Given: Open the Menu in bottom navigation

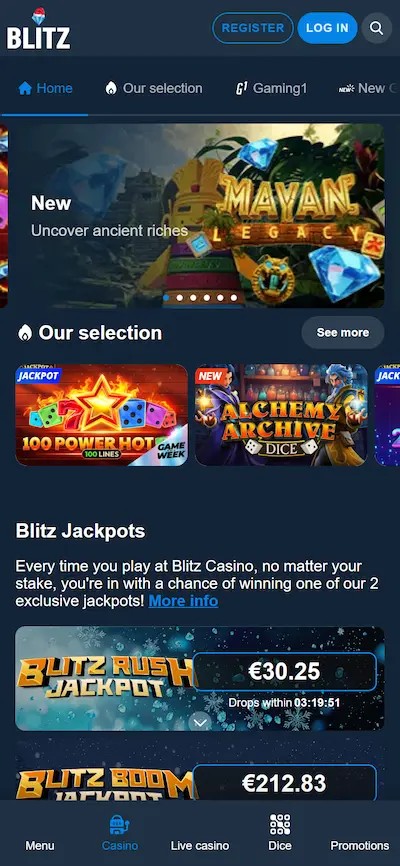Looking at the screenshot, I should tap(40, 845).
